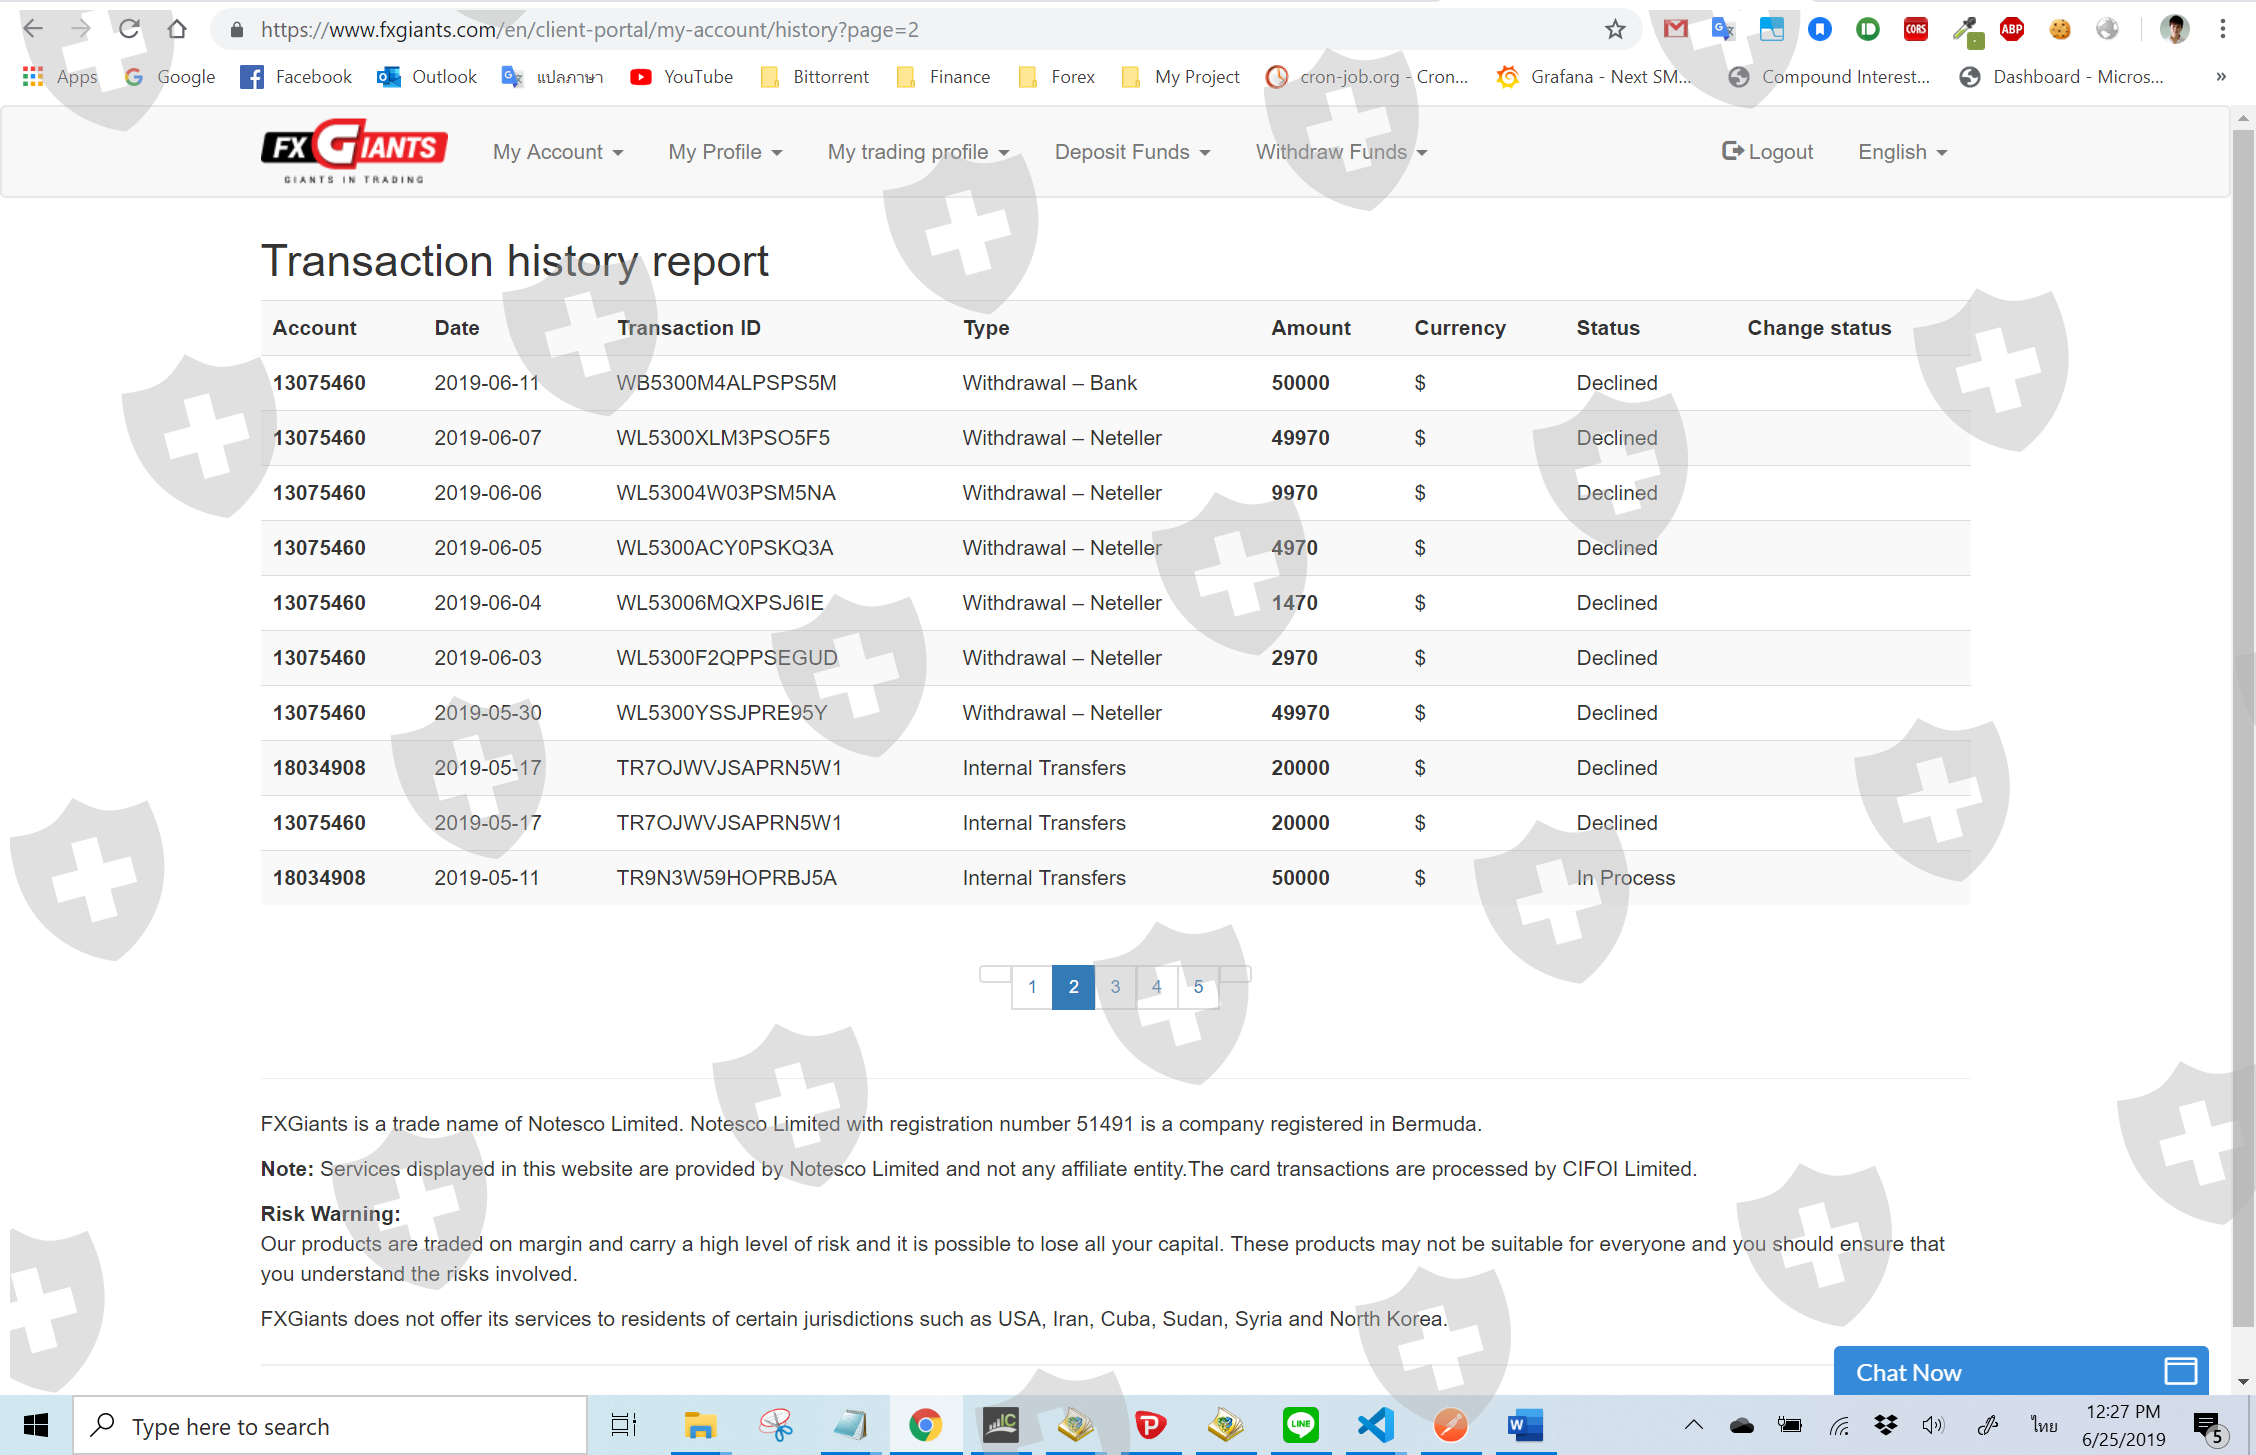Open Microsoft Word from taskbar
This screenshot has width=2256, height=1455.
1525,1425
